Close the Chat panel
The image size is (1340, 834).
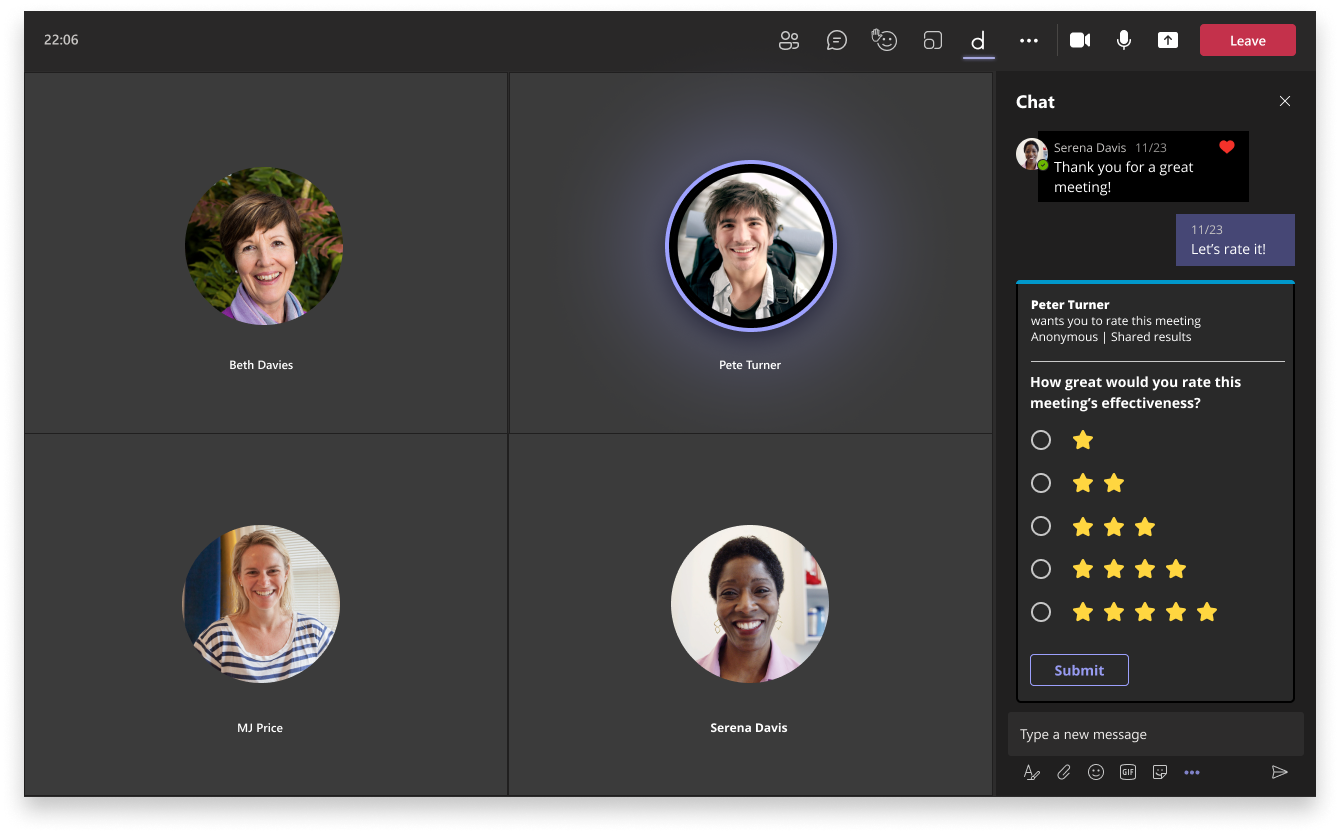click(x=1285, y=101)
